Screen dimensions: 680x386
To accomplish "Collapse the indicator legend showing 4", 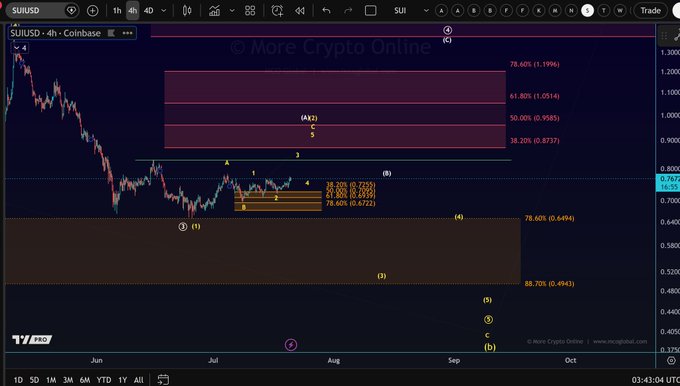I will click(x=20, y=48).
